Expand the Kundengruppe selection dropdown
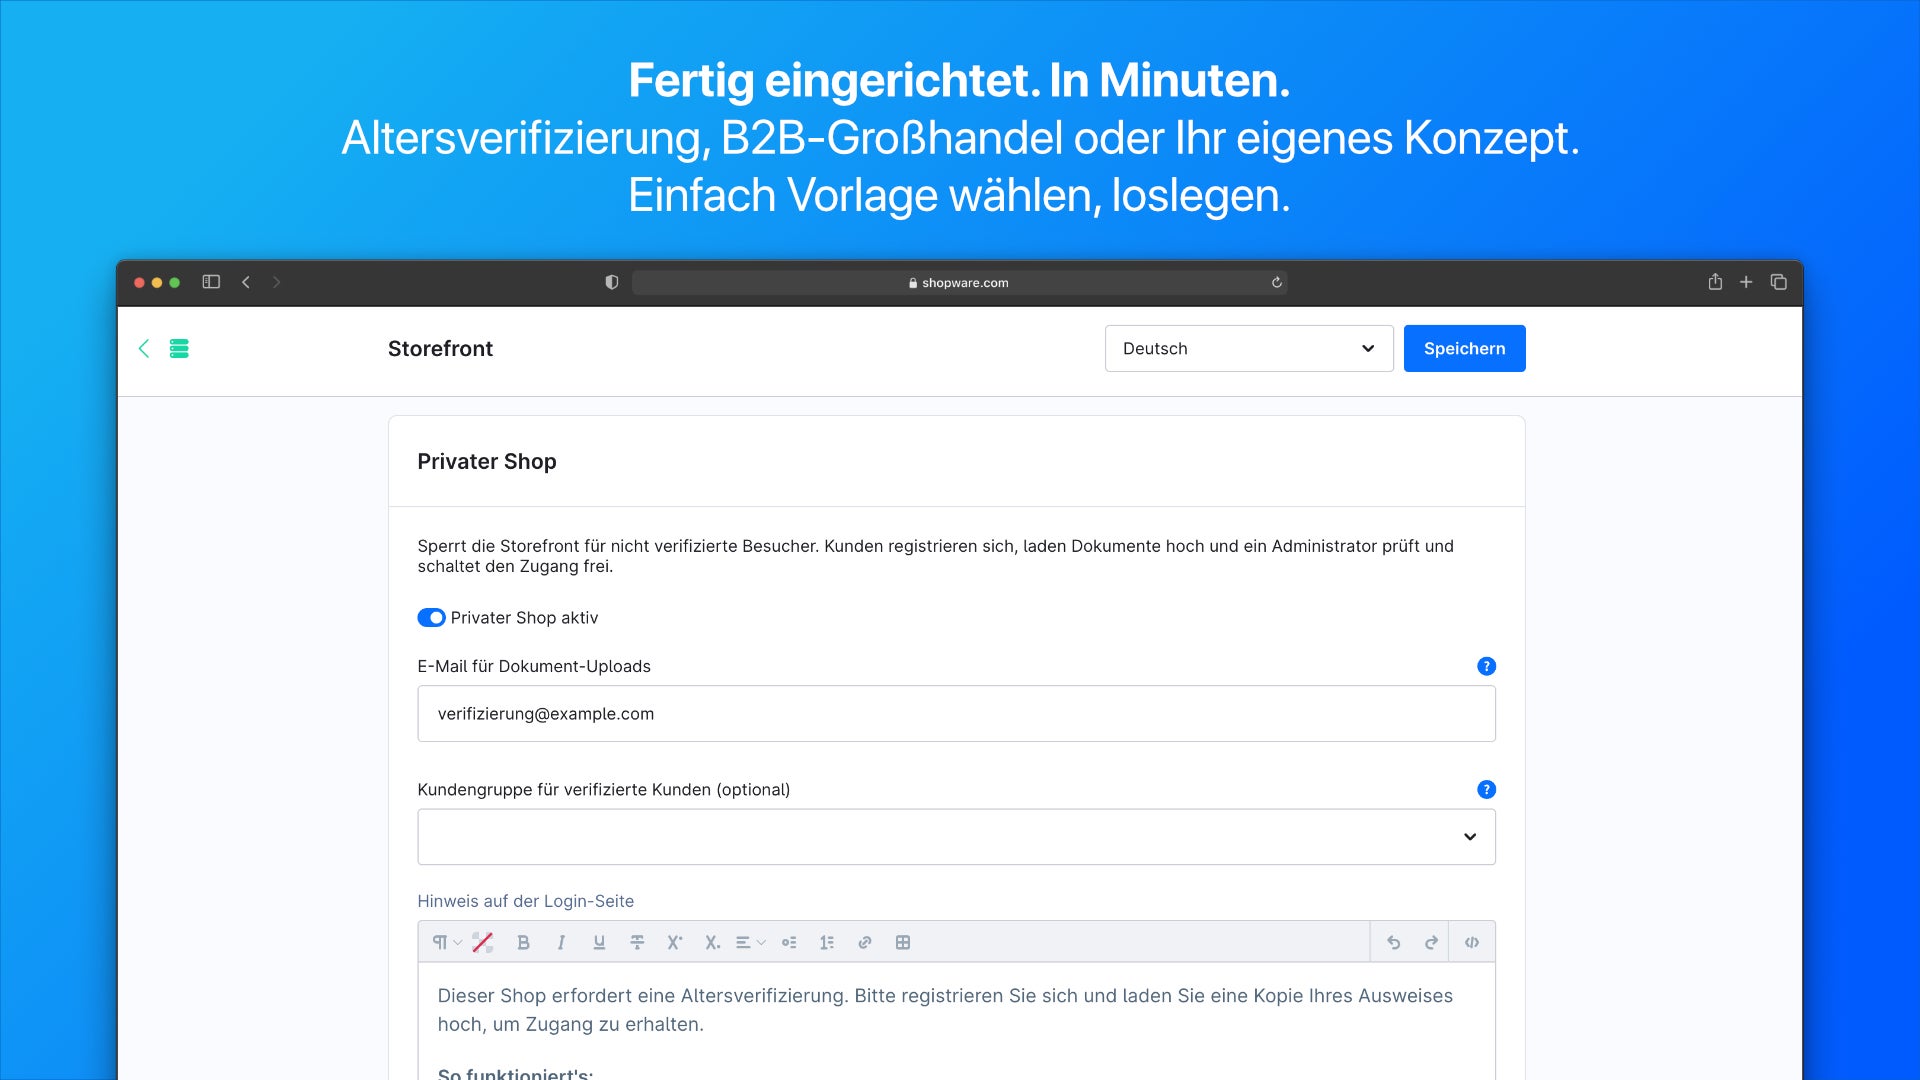This screenshot has height=1080, width=1920. coord(1468,836)
